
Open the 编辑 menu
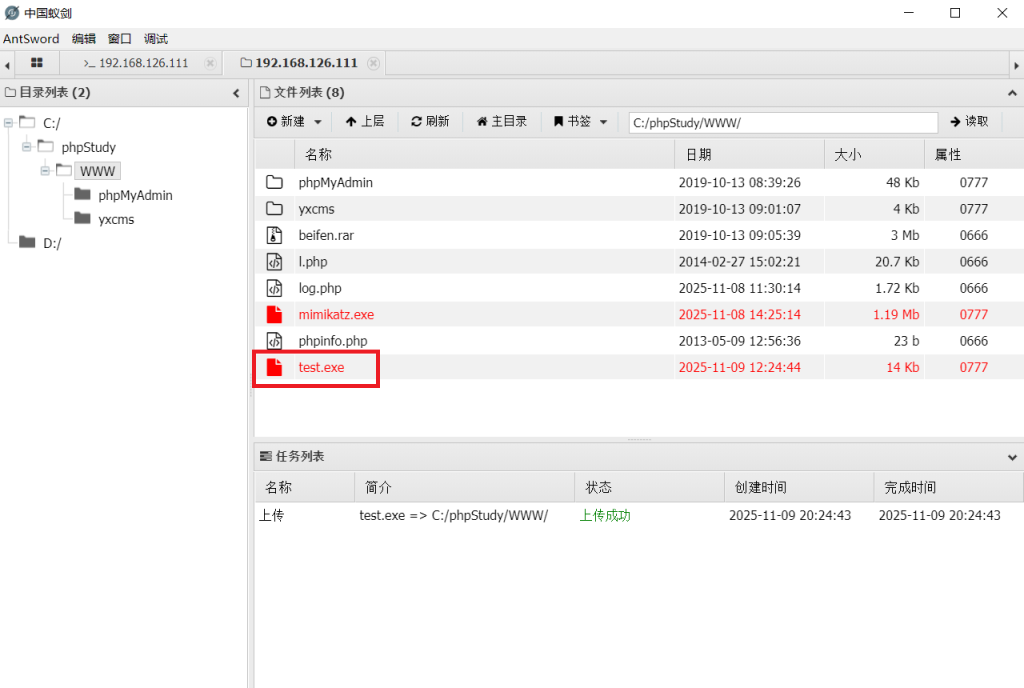point(84,39)
